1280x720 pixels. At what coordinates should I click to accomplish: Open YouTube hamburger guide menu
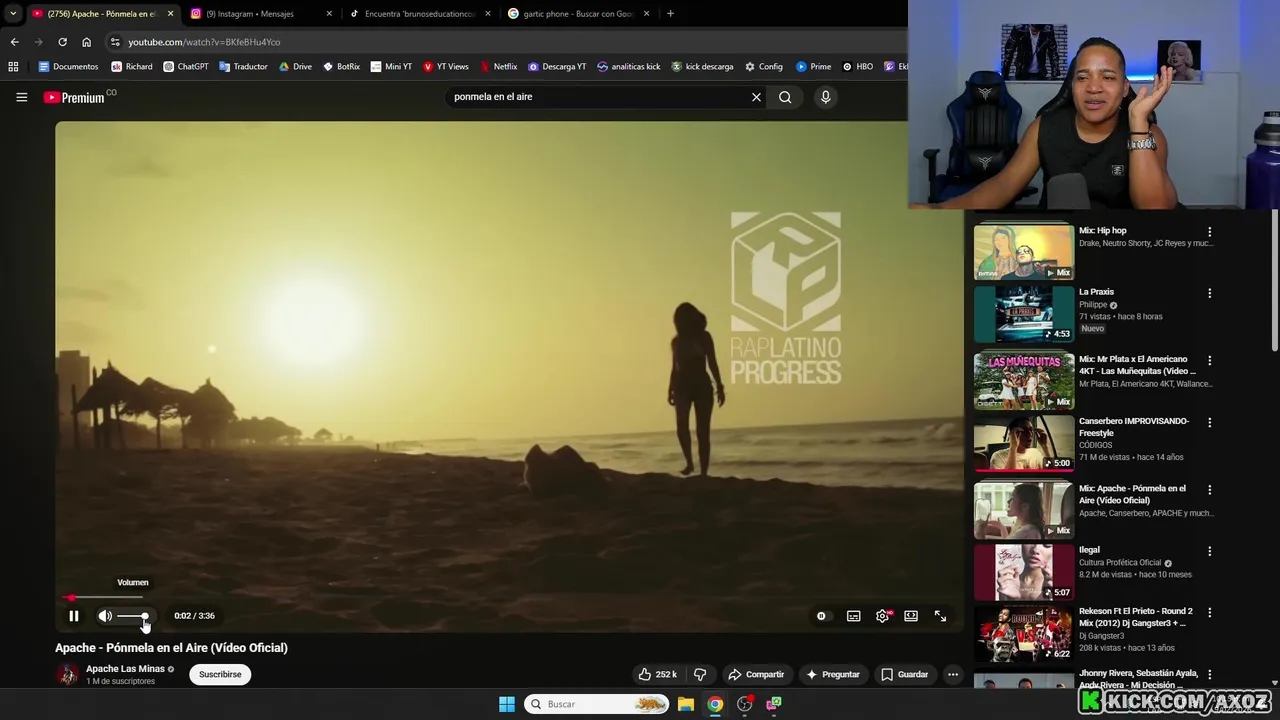(21, 97)
